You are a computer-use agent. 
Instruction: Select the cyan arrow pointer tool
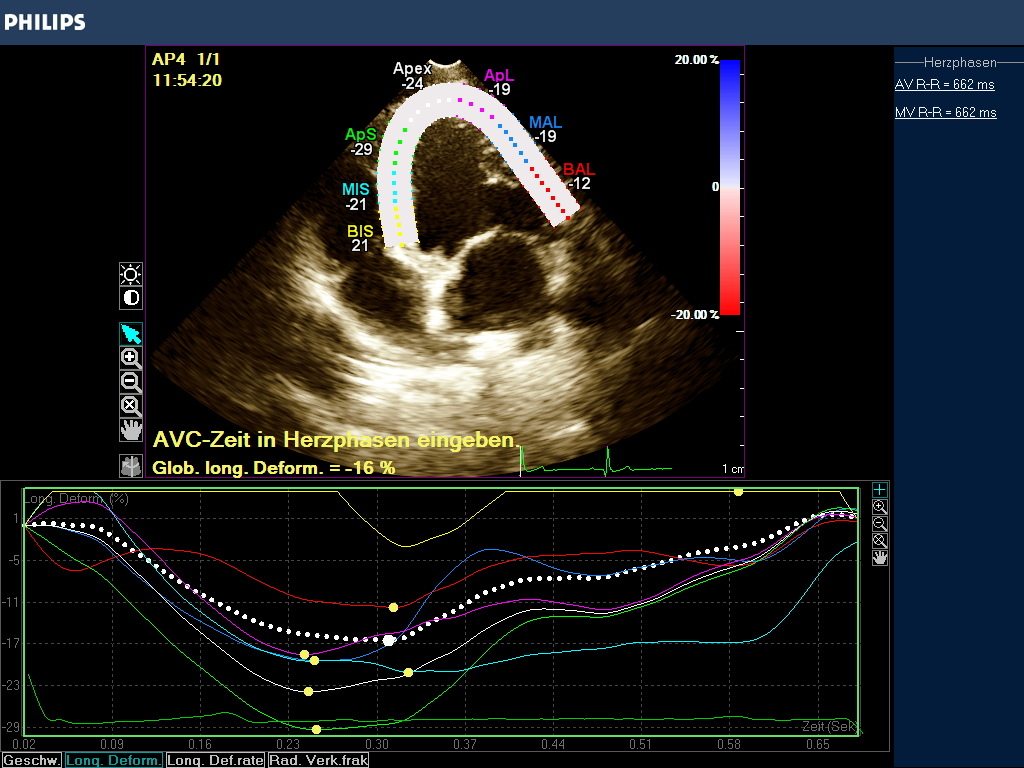click(131, 334)
